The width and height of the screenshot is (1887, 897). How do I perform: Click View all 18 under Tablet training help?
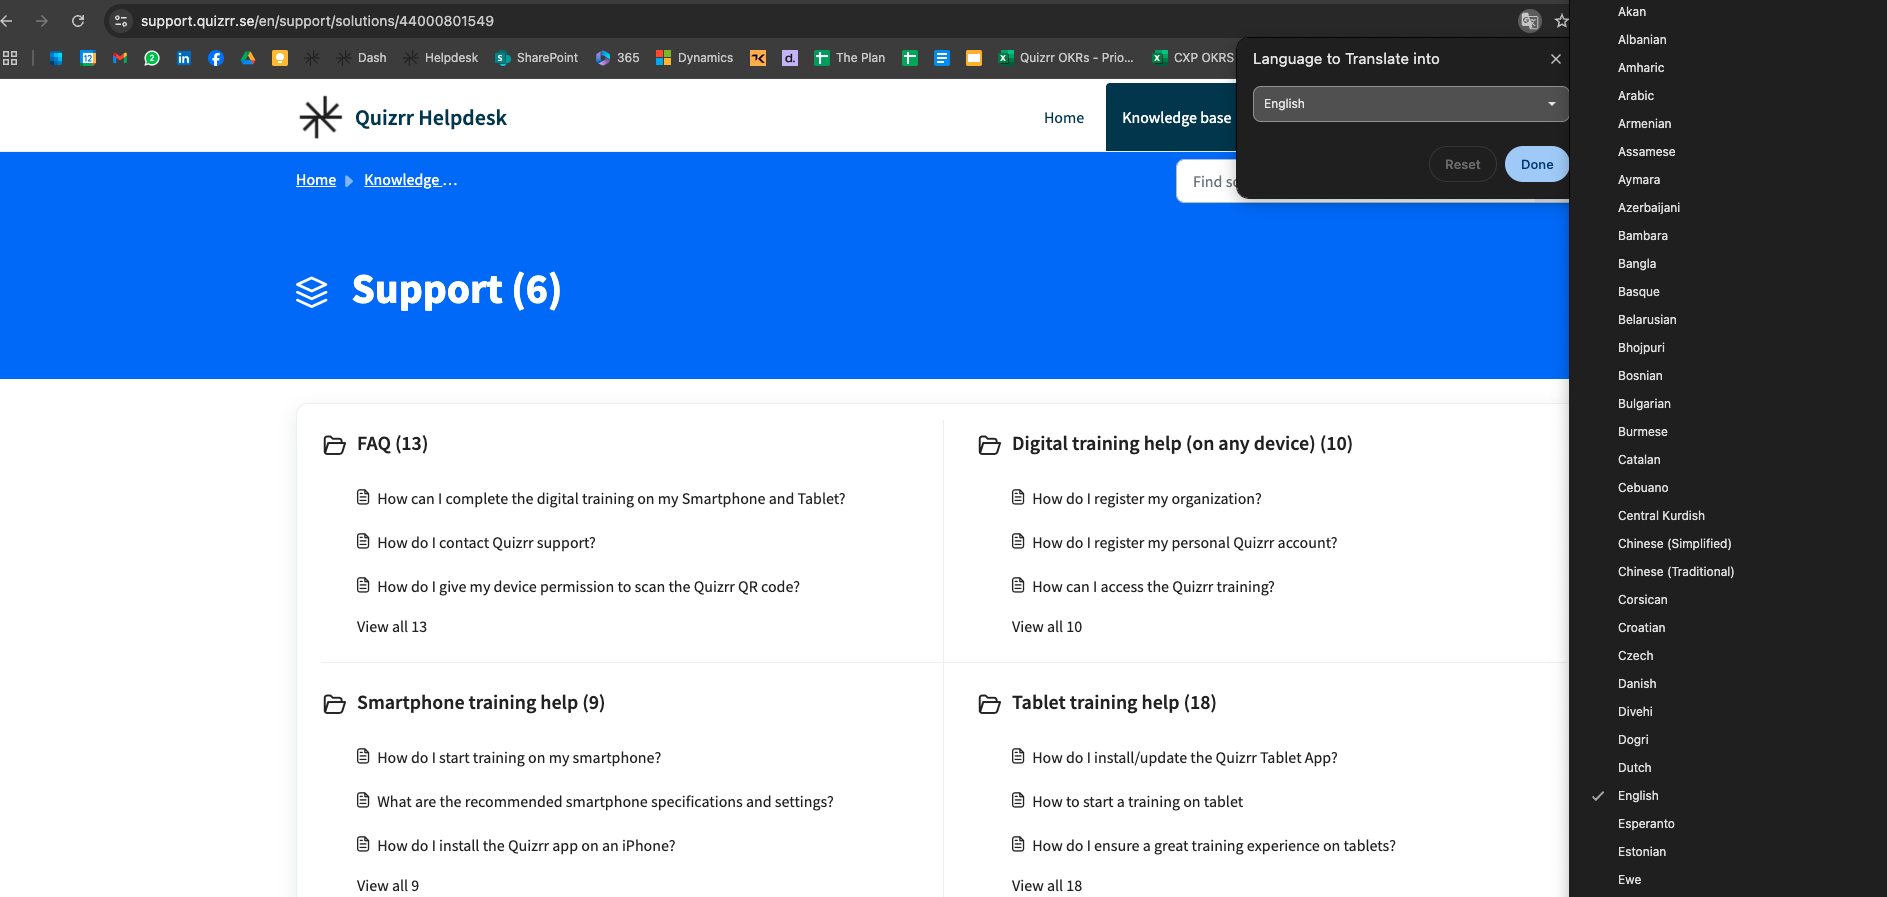coord(1047,886)
